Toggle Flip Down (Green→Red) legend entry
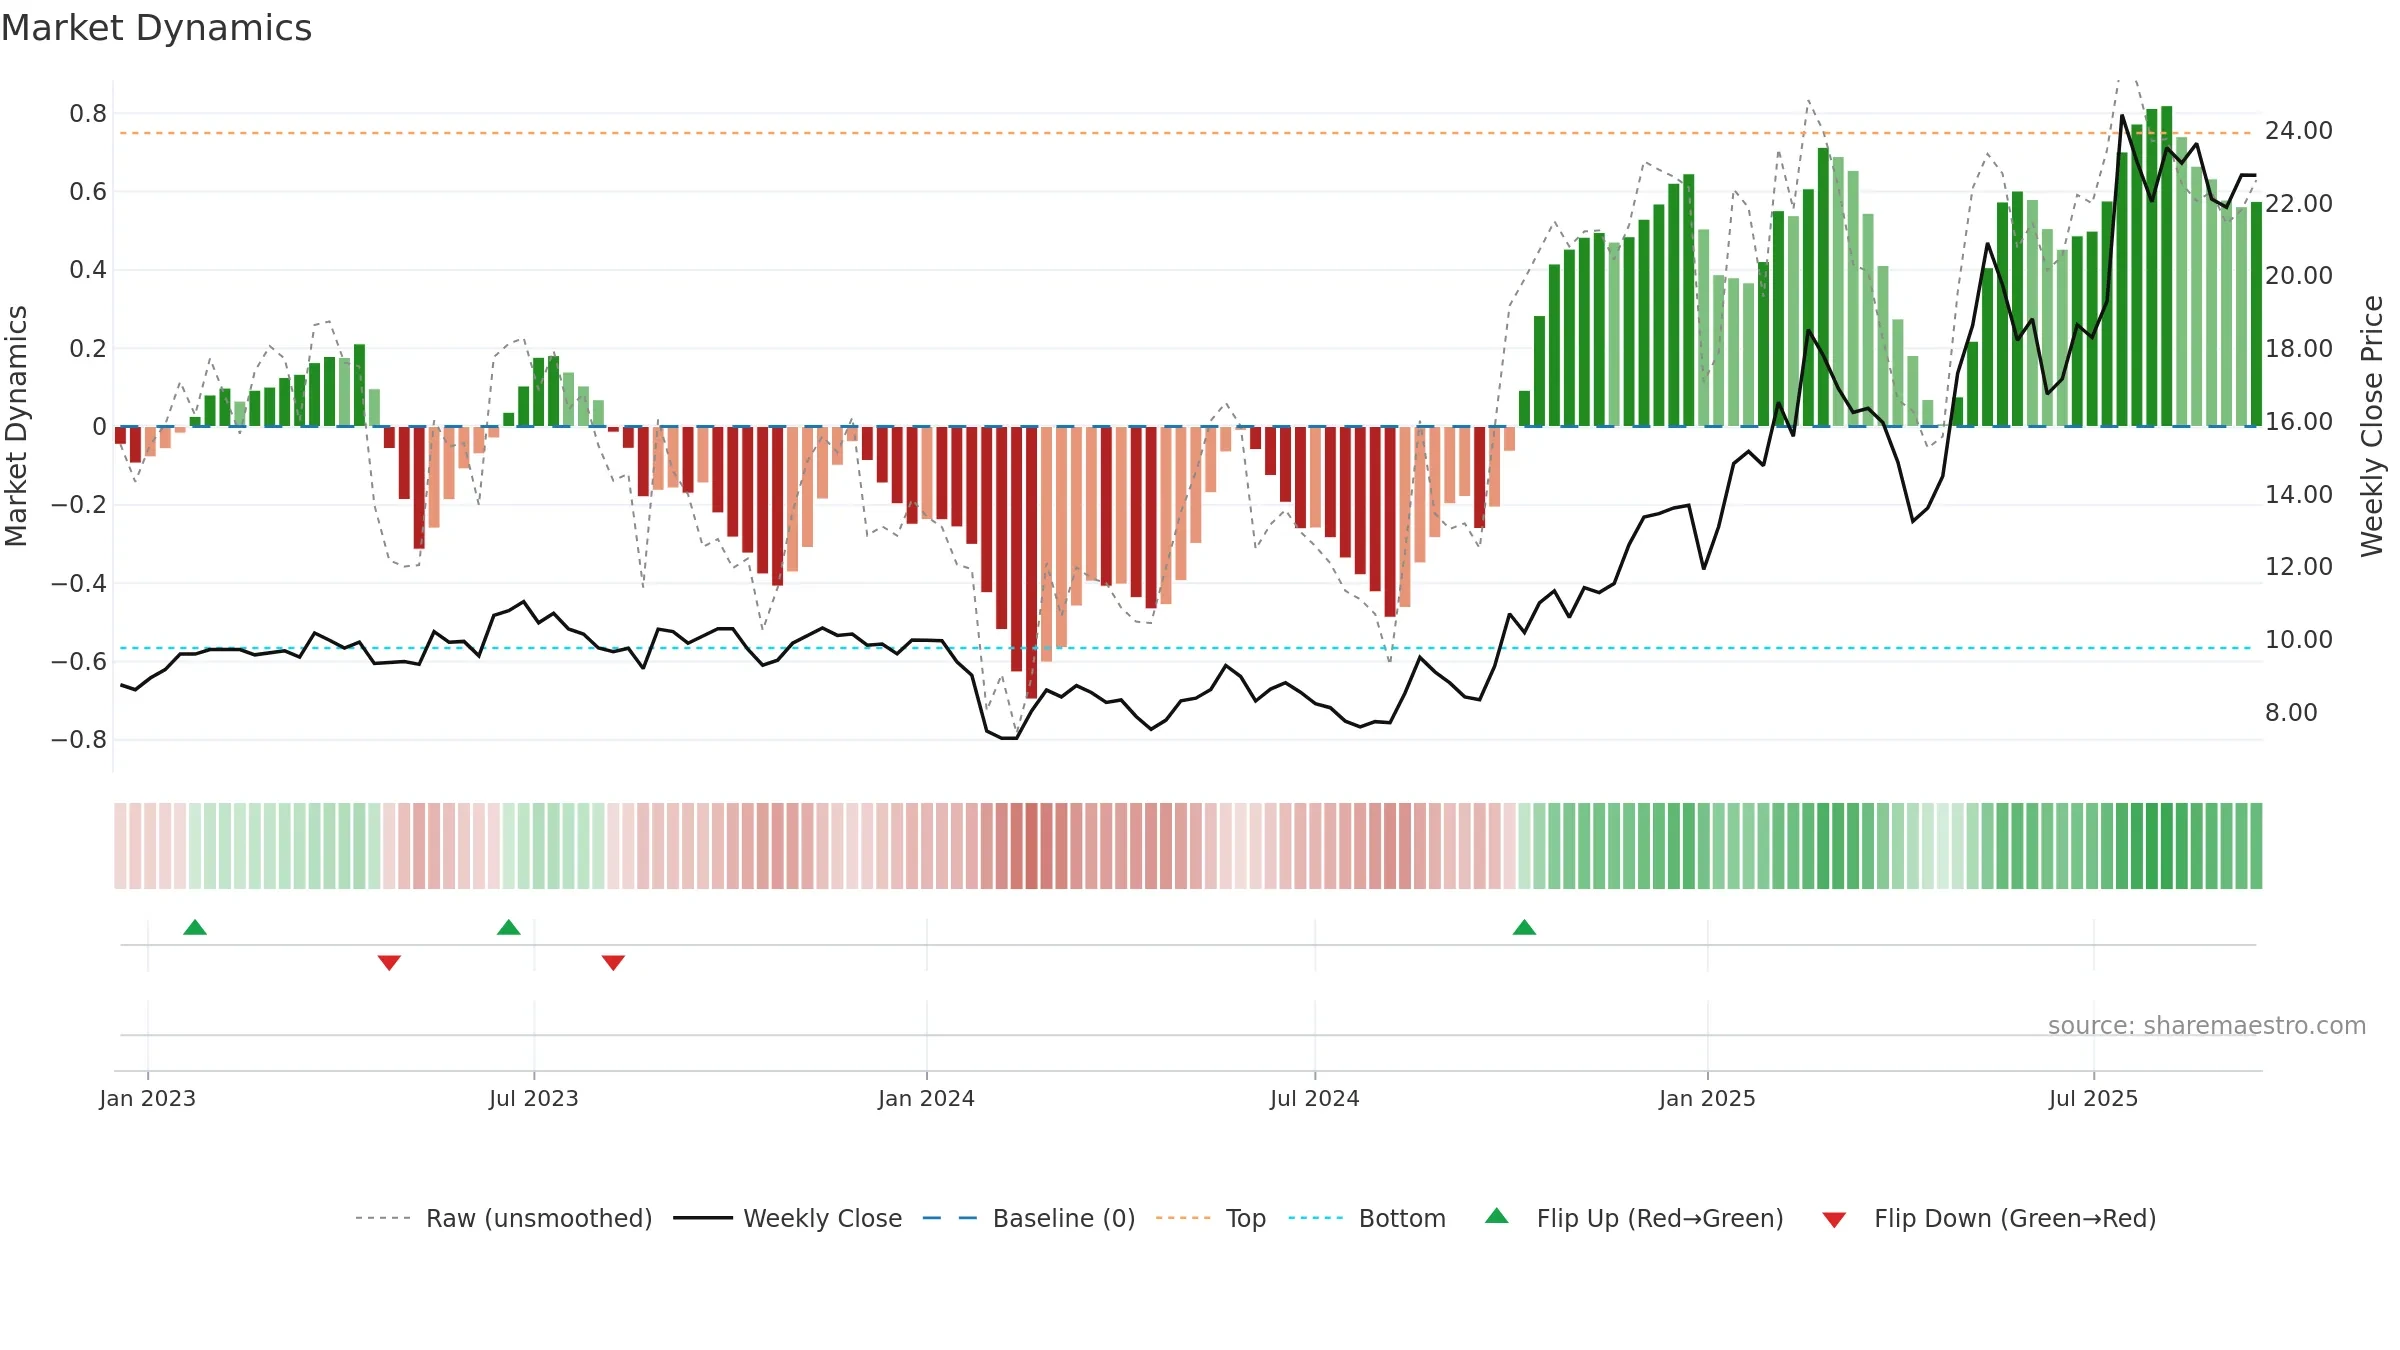 (x=1989, y=1218)
